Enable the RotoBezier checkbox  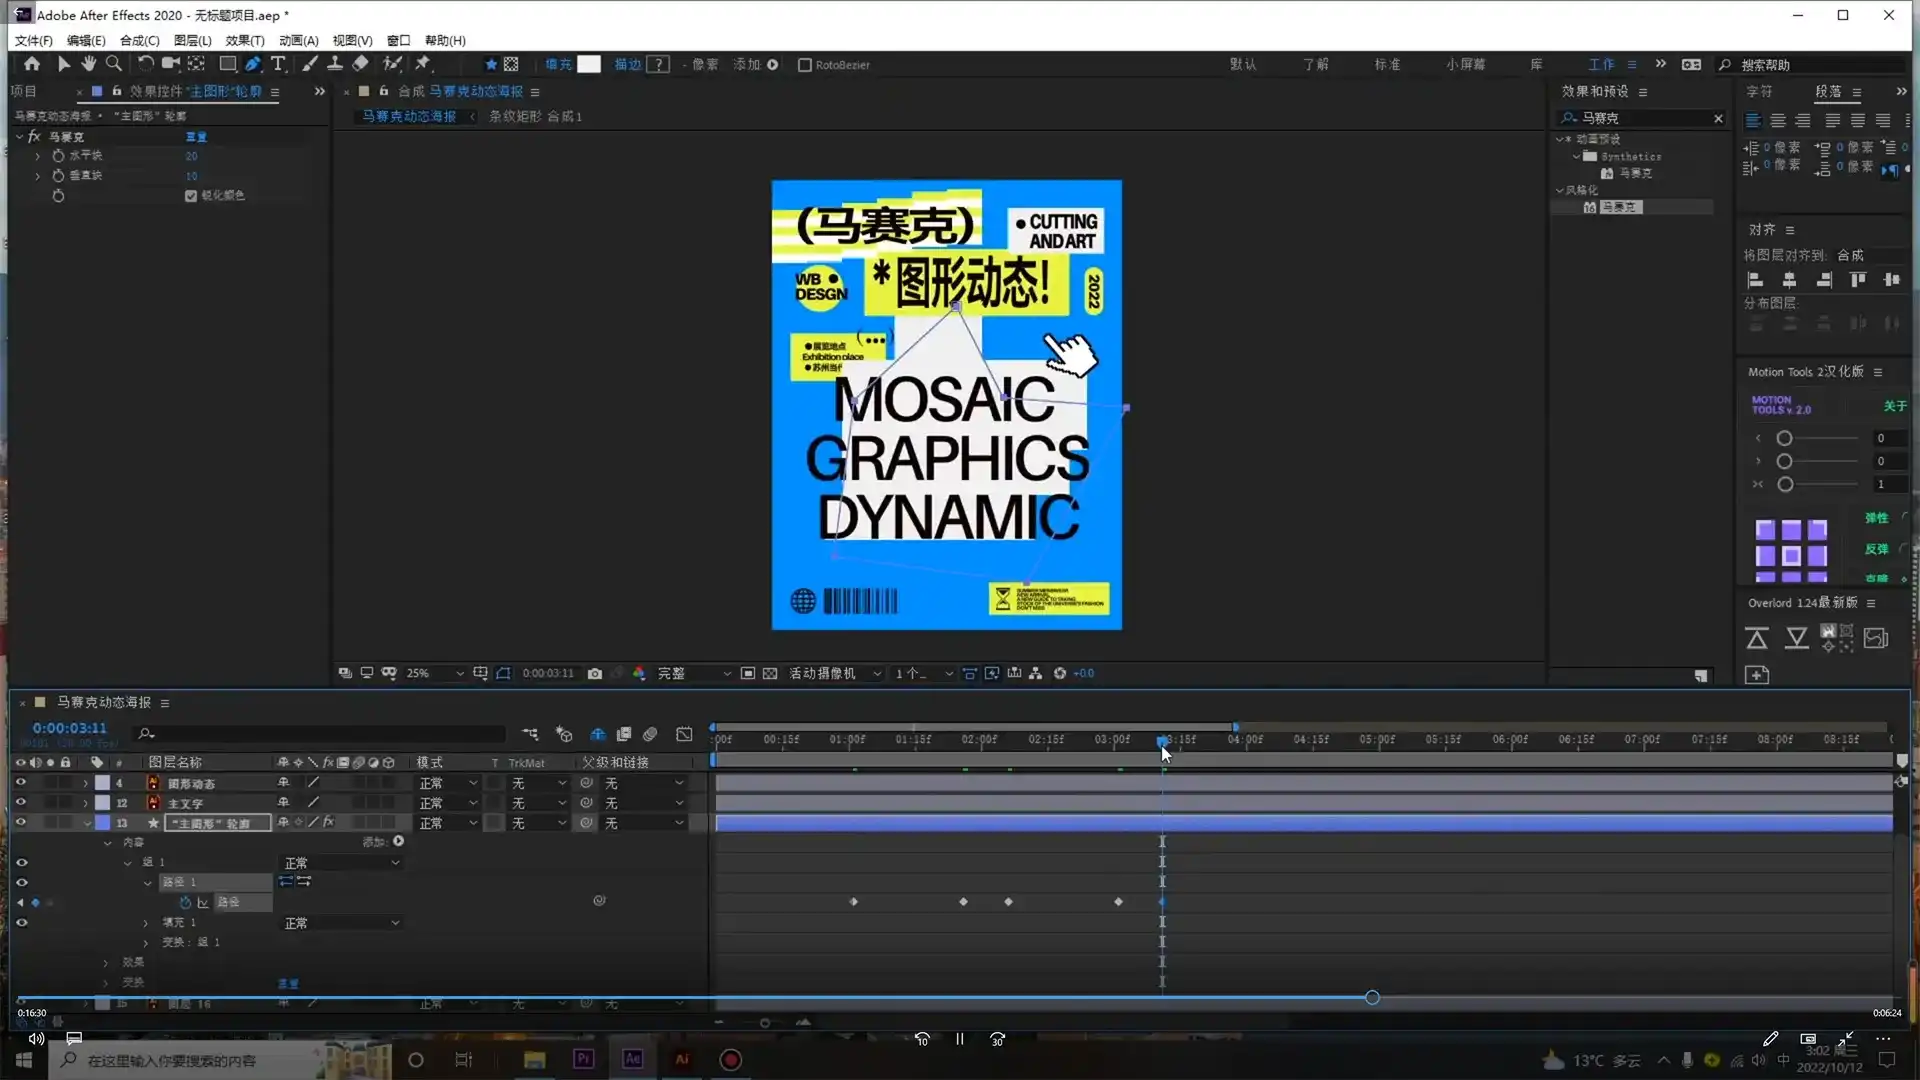pos(804,65)
